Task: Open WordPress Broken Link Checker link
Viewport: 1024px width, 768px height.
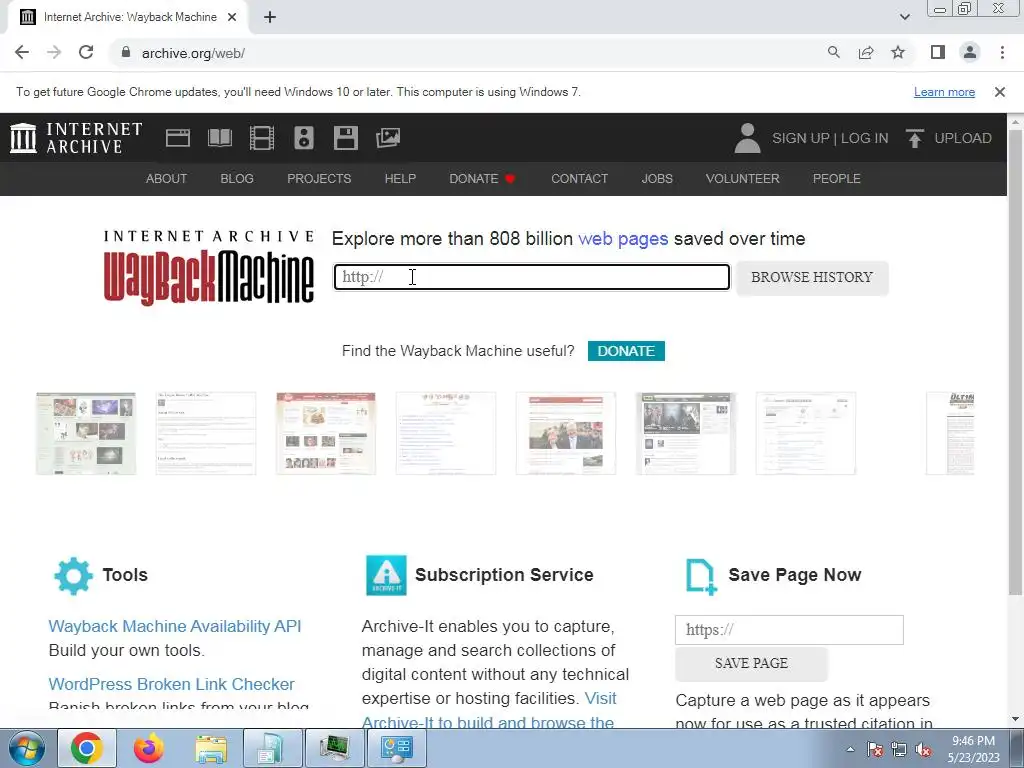Action: tap(172, 684)
